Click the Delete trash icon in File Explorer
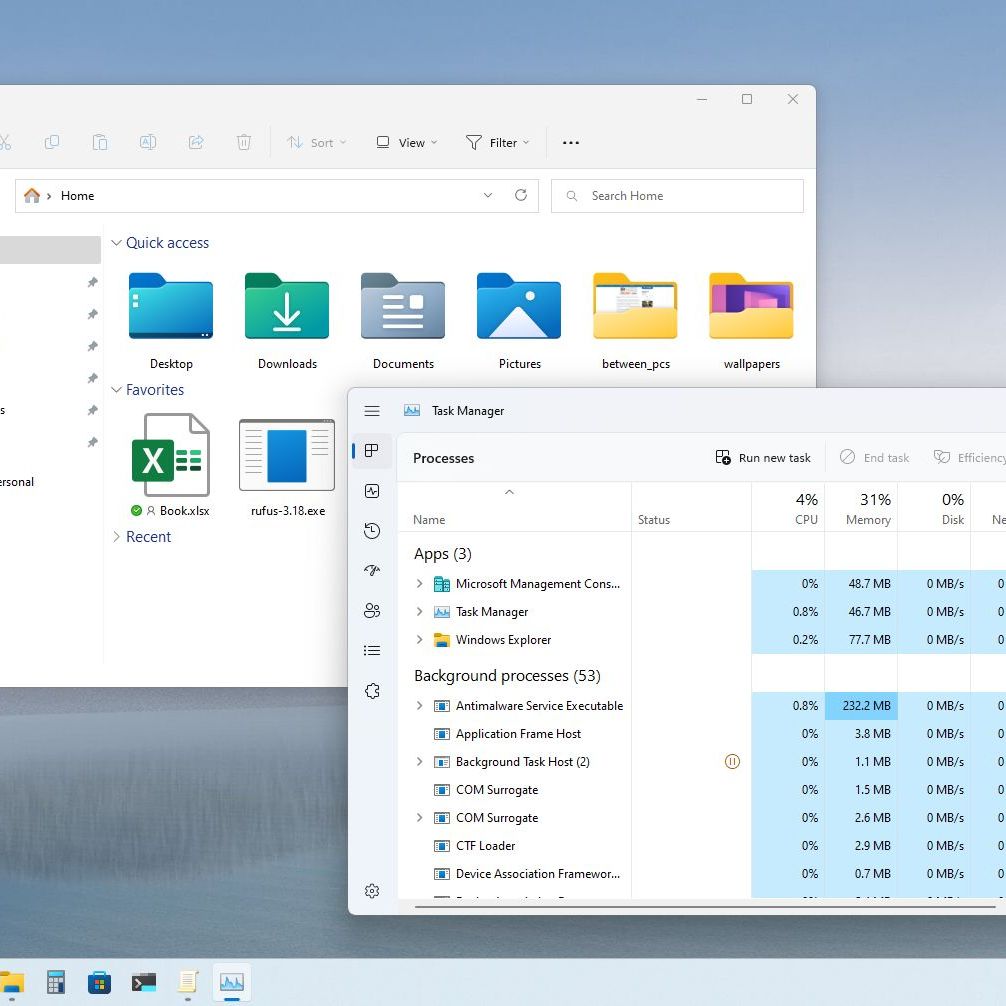1006x1006 pixels. (244, 142)
